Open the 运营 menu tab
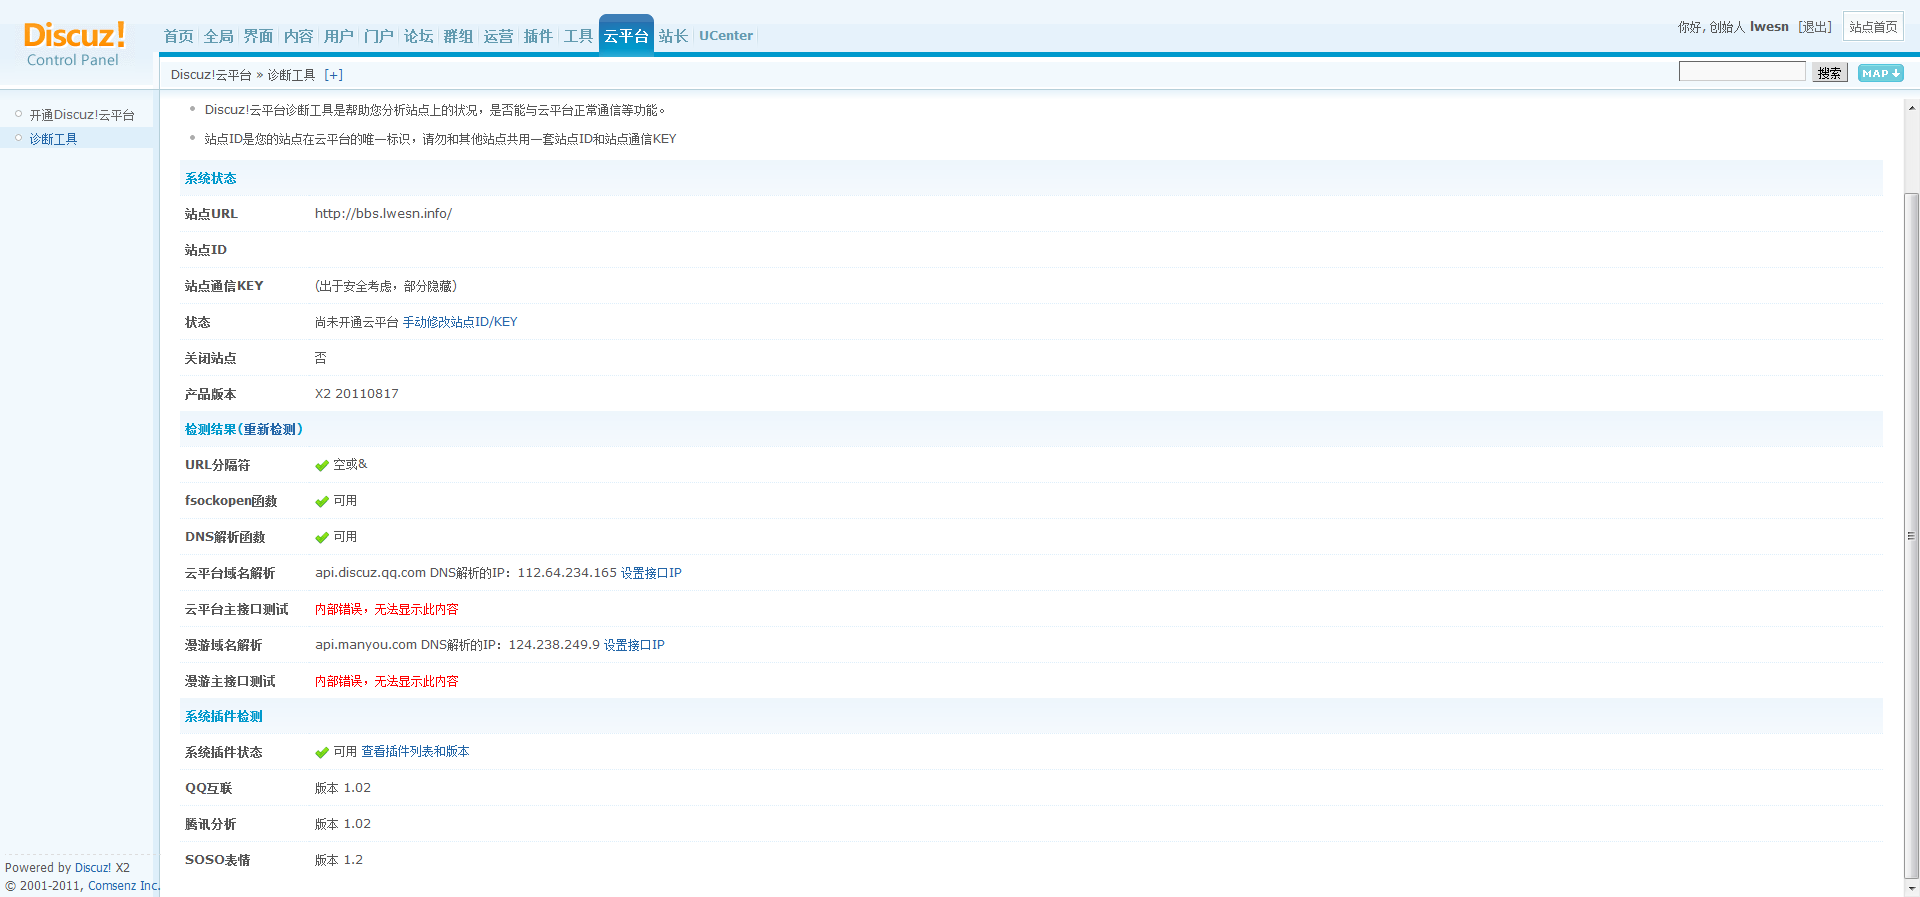Screen dimensions: 1920x897 499,36
